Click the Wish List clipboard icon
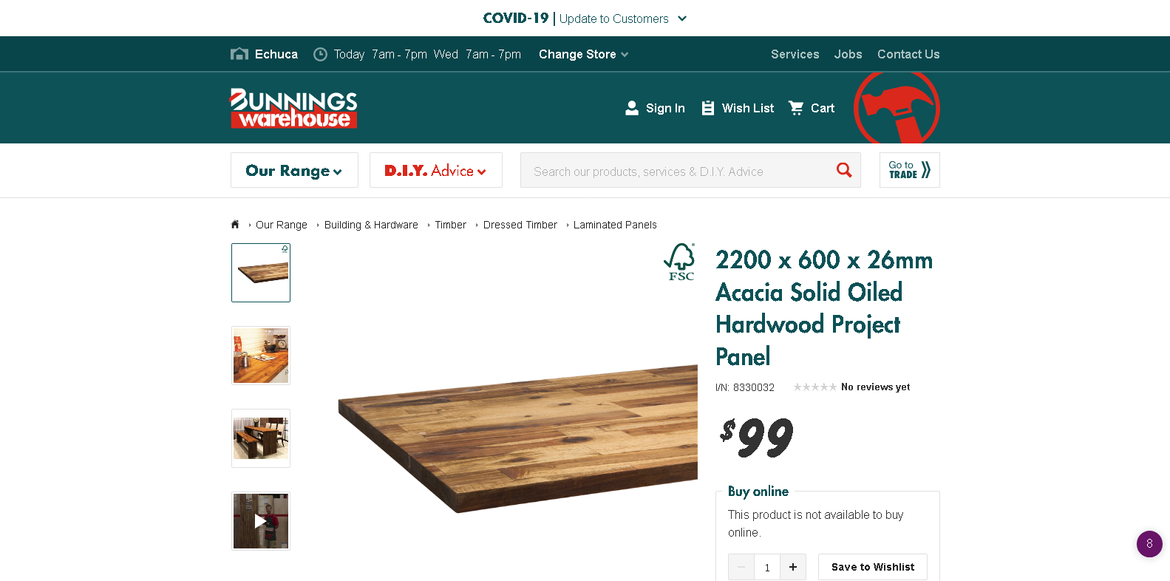Image resolution: width=1170 pixels, height=581 pixels. (708, 108)
